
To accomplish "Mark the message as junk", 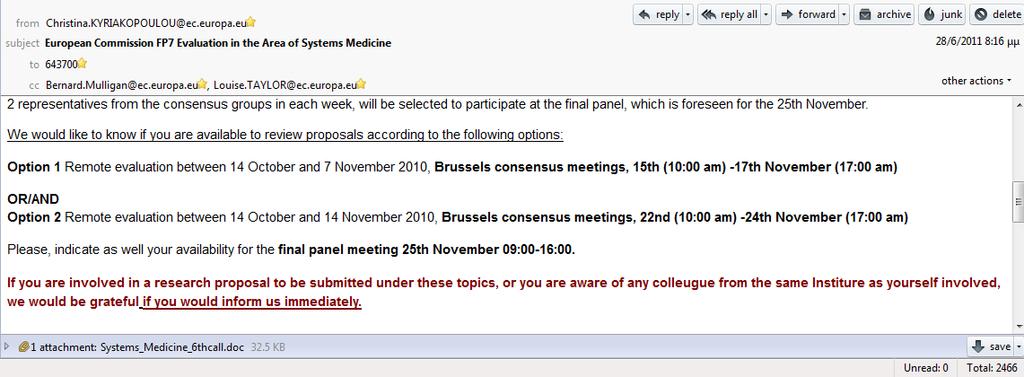I will pyautogui.click(x=942, y=14).
